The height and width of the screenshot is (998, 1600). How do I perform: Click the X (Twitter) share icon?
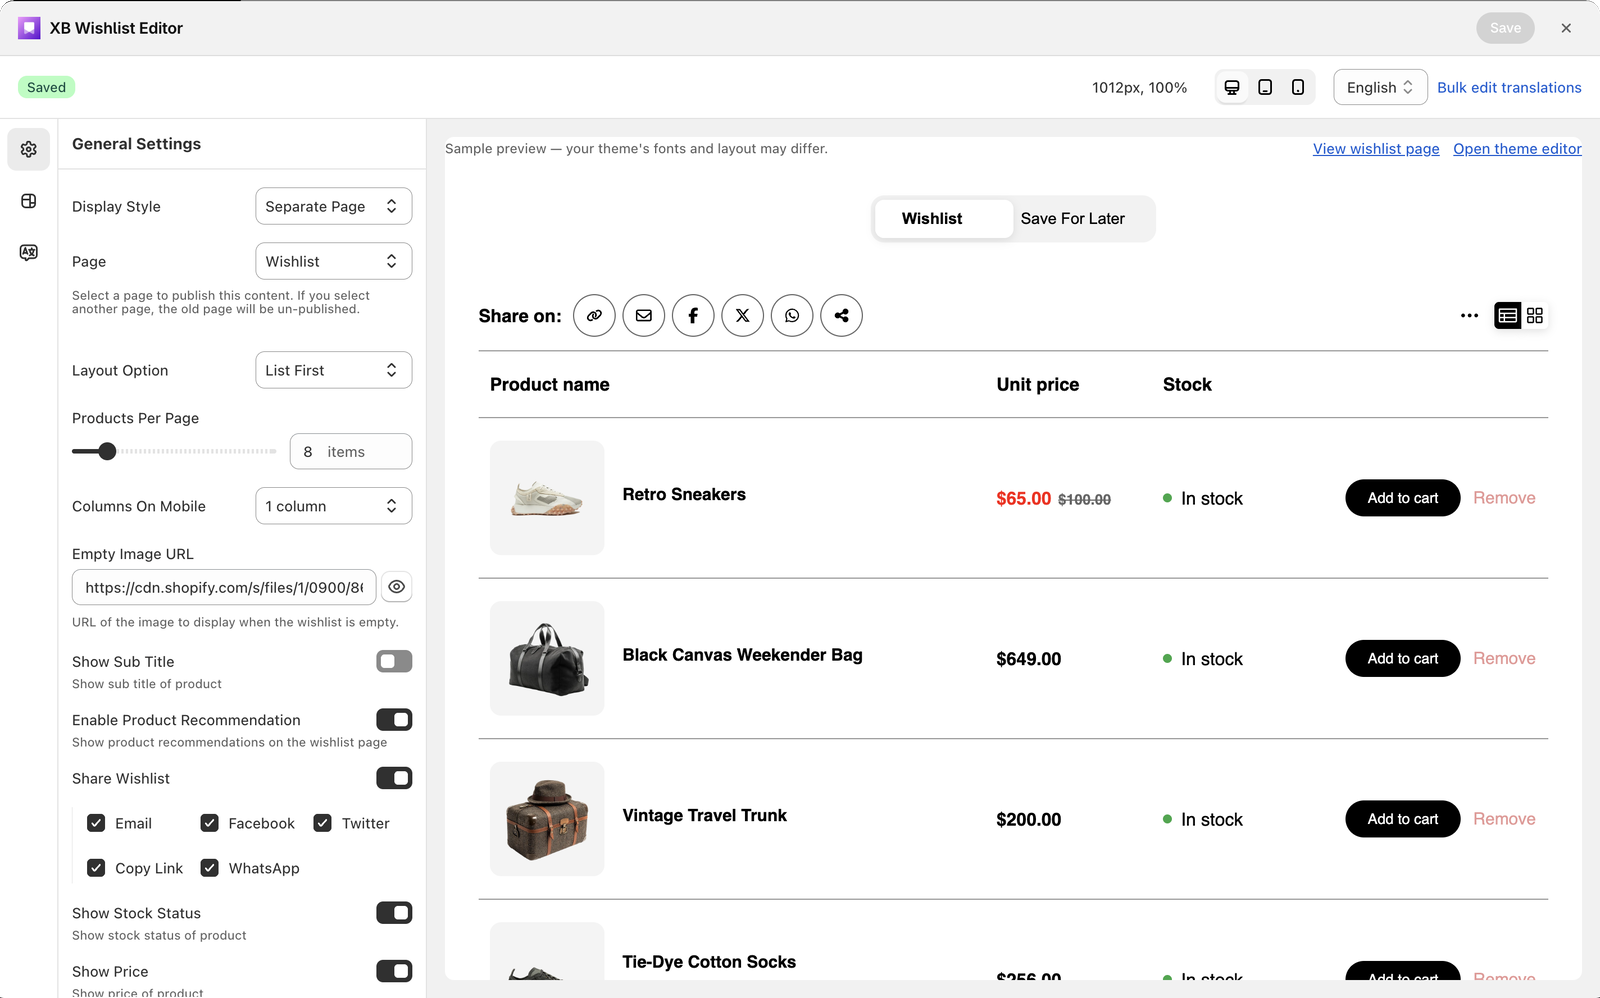[743, 316]
